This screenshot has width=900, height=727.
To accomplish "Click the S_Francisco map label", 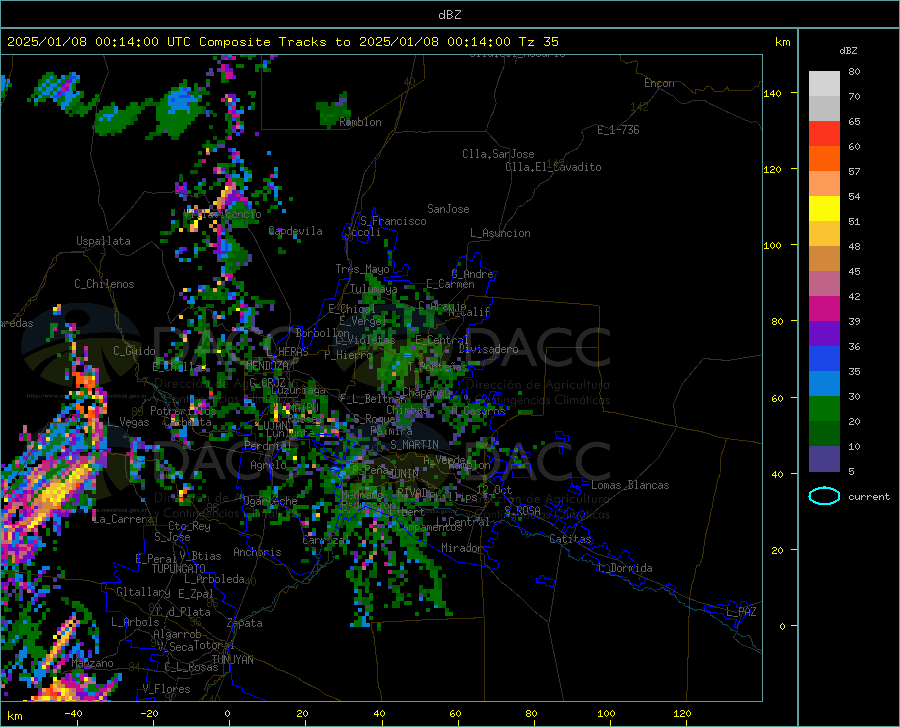I will [393, 221].
